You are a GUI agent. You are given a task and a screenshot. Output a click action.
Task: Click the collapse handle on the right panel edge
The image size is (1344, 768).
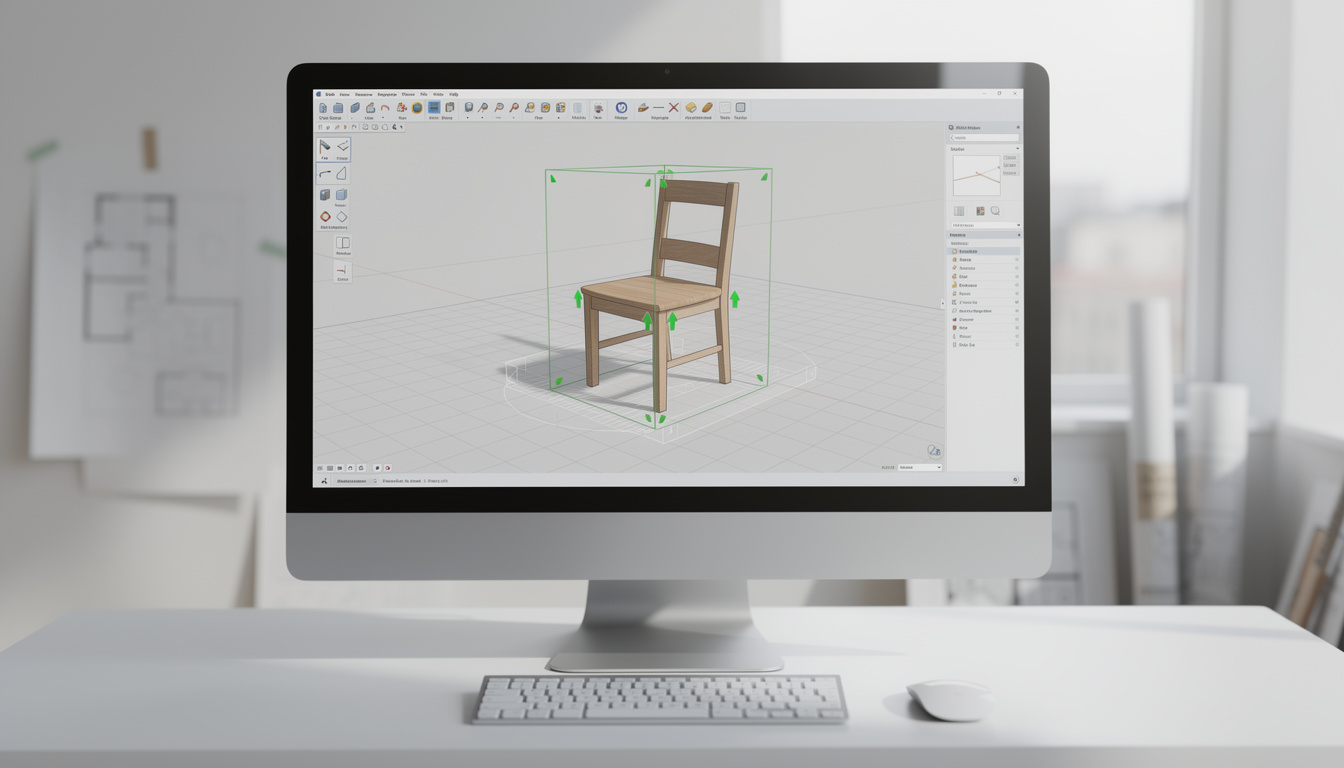click(942, 303)
